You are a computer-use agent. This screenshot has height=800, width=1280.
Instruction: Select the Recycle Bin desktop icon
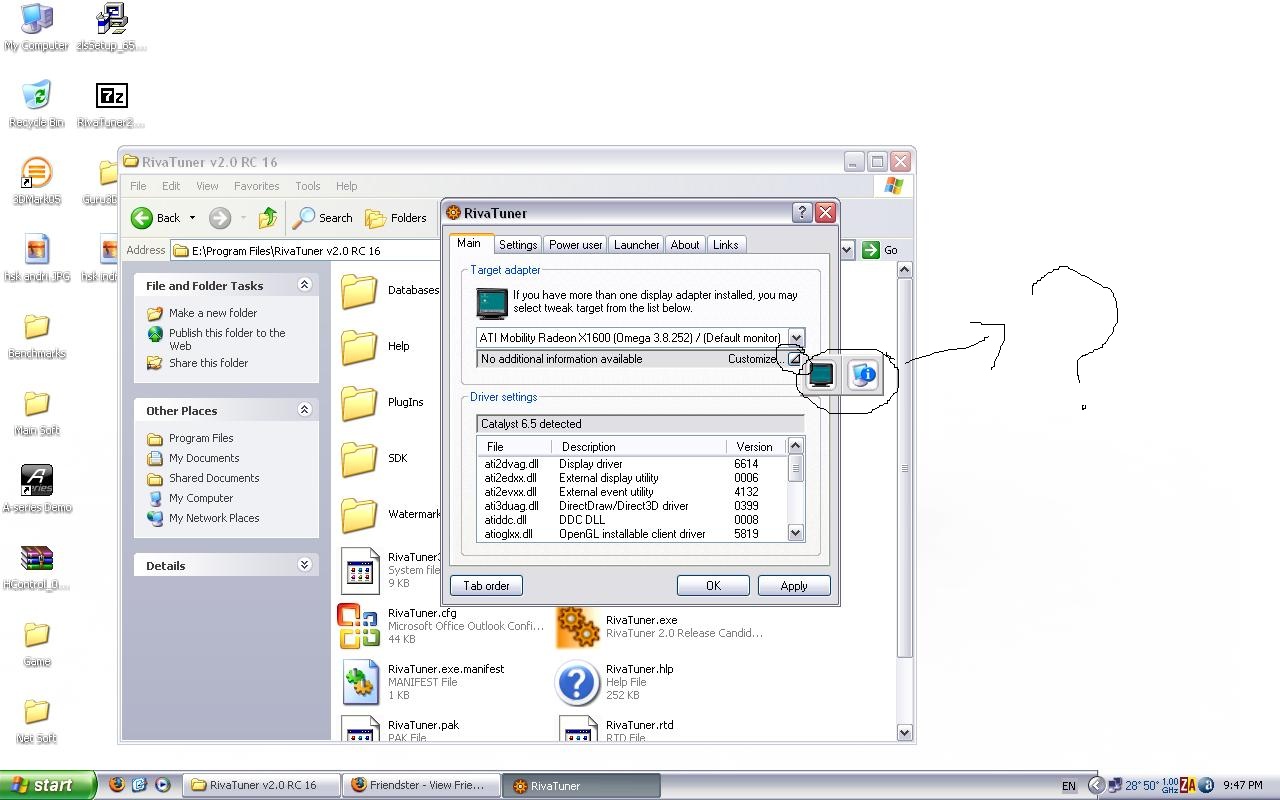coord(37,103)
